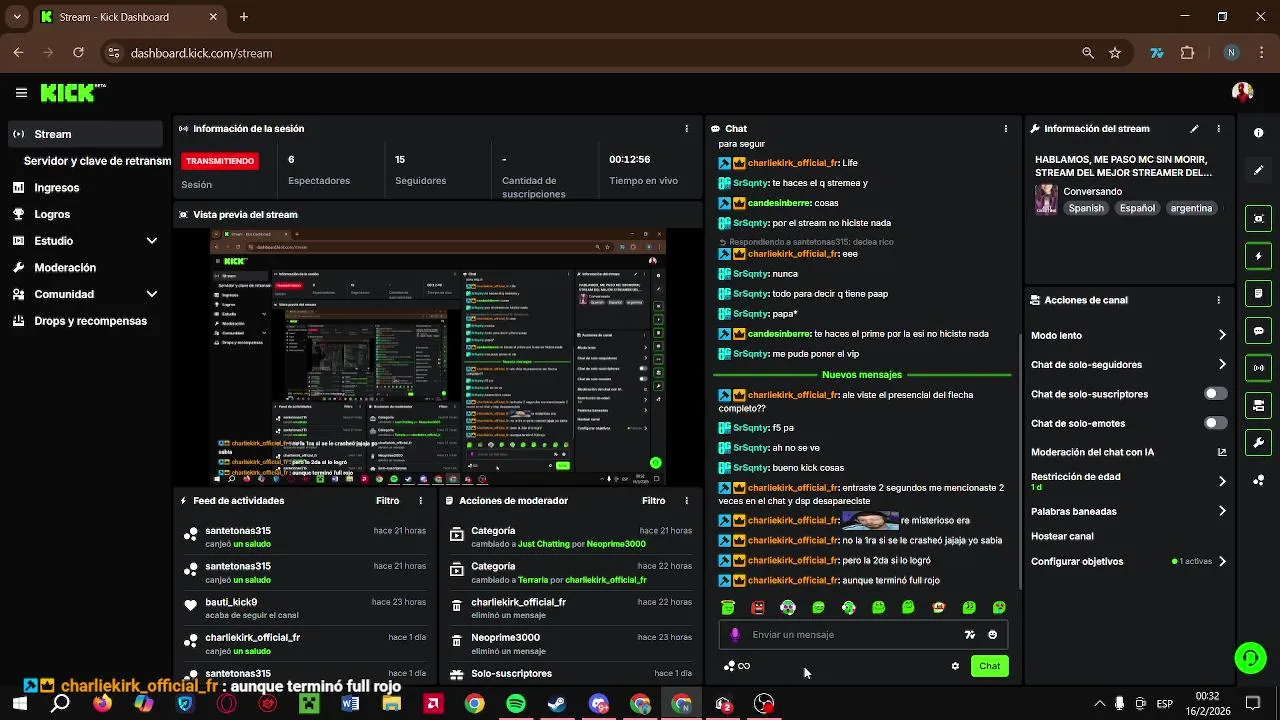Click the argentina tag

pos(1191,208)
